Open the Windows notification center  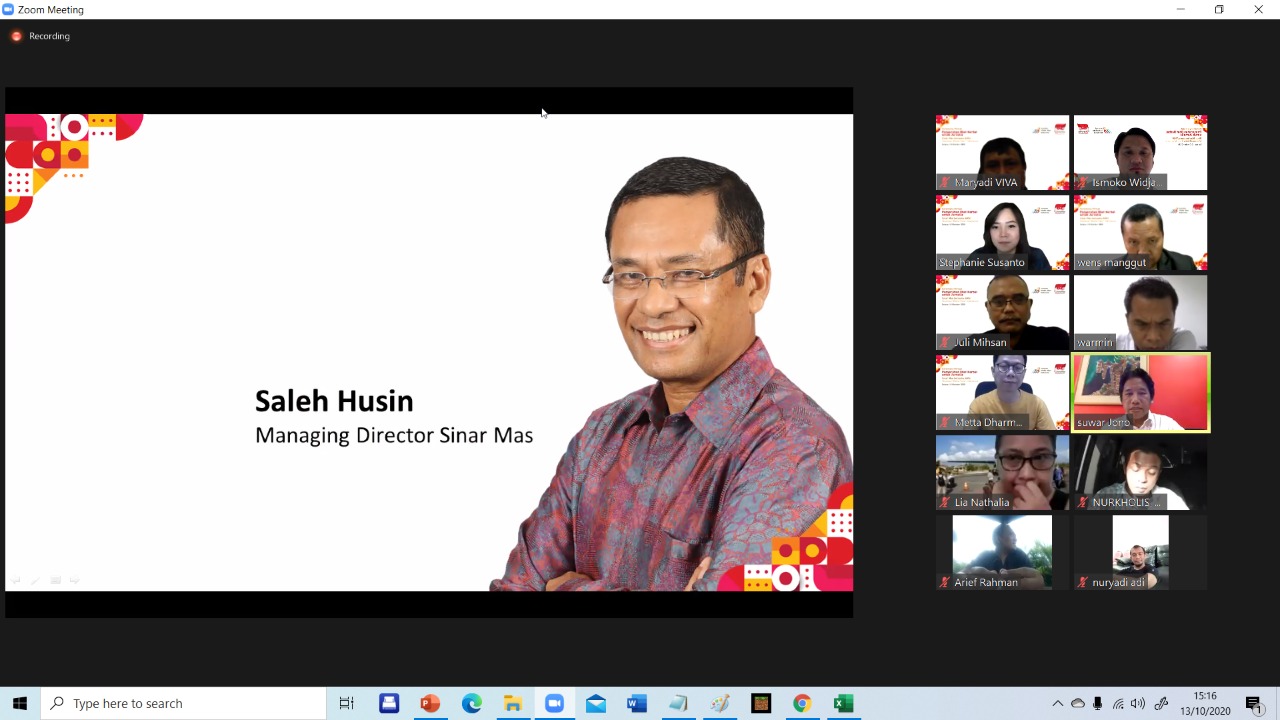coord(1254,704)
